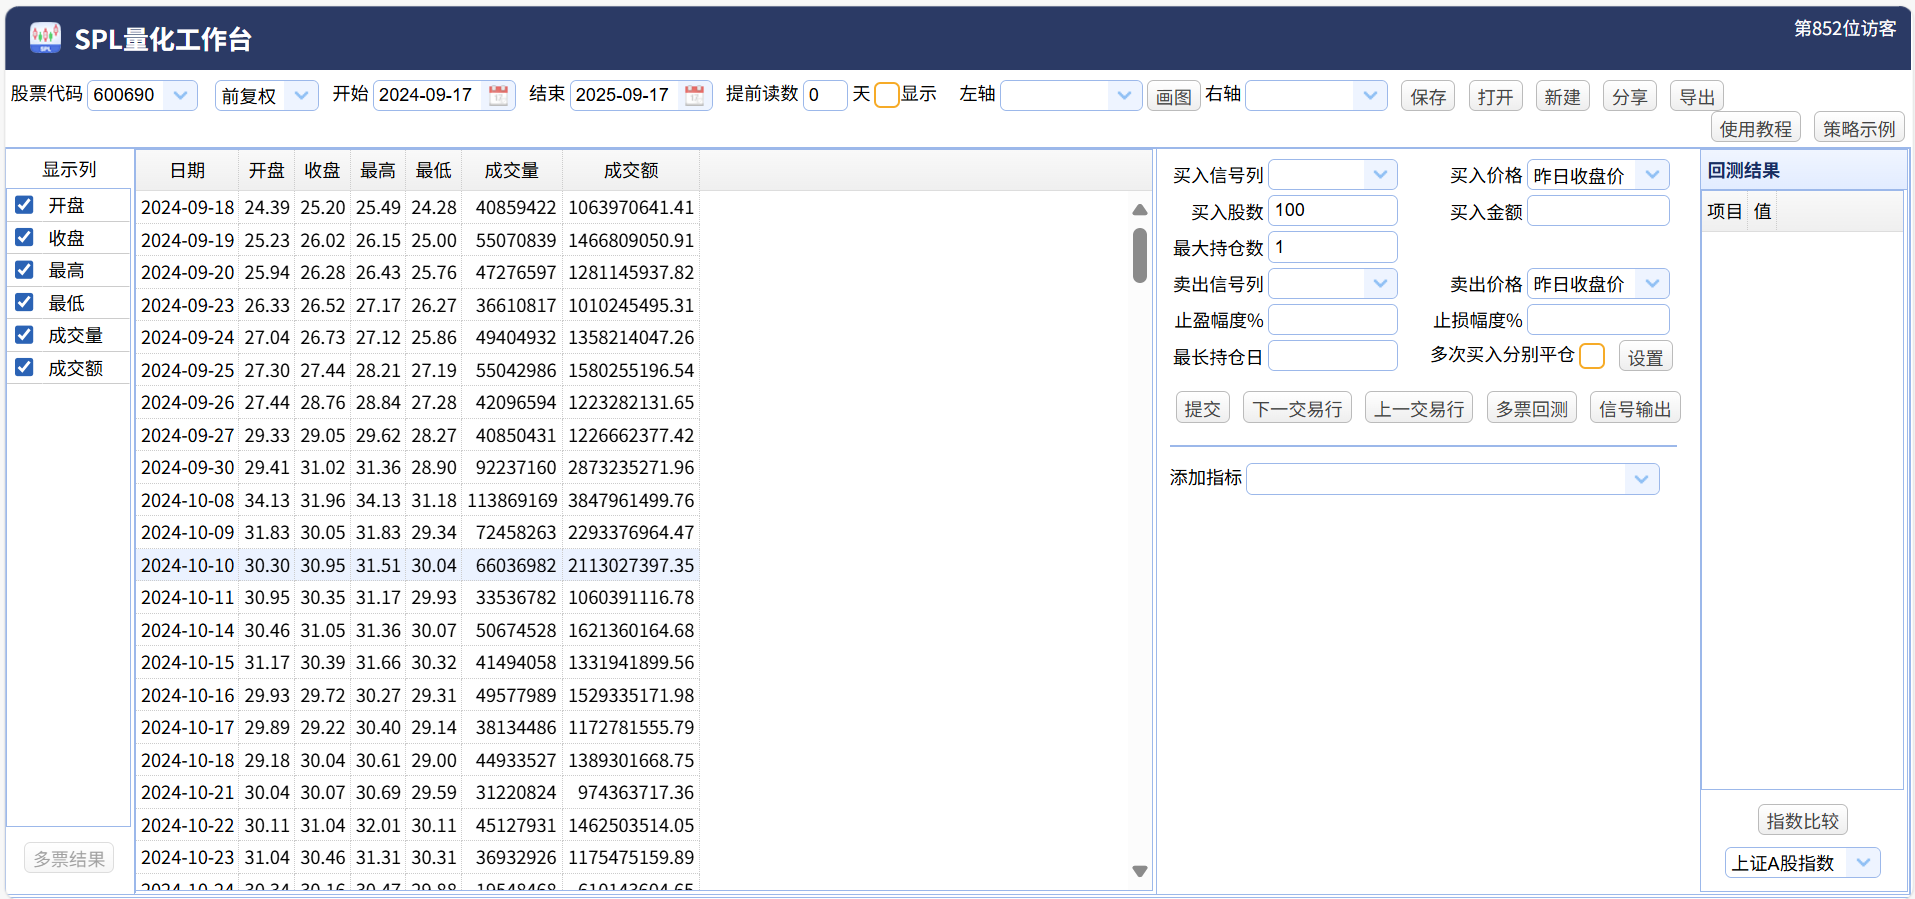Image resolution: width=1915 pixels, height=899 pixels.
Task: Click the 画图 draw chart button
Action: tap(1173, 96)
